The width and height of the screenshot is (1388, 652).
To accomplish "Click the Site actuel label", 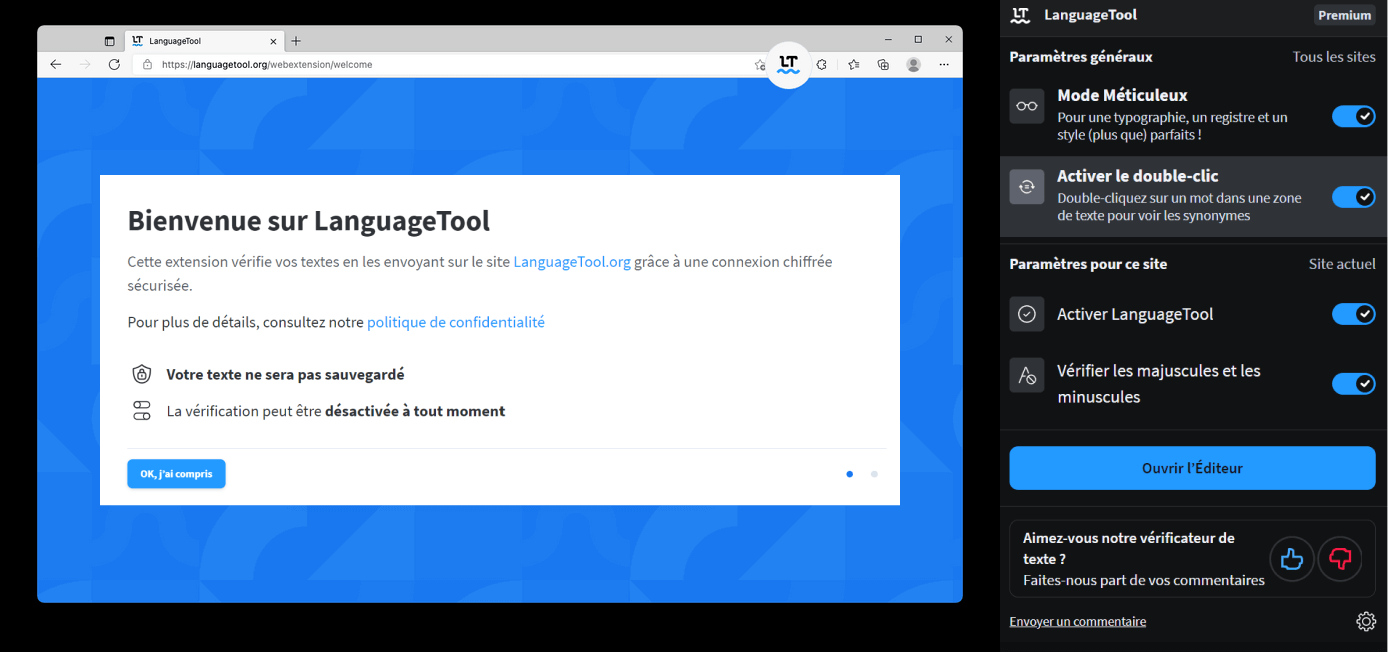I will pyautogui.click(x=1342, y=264).
